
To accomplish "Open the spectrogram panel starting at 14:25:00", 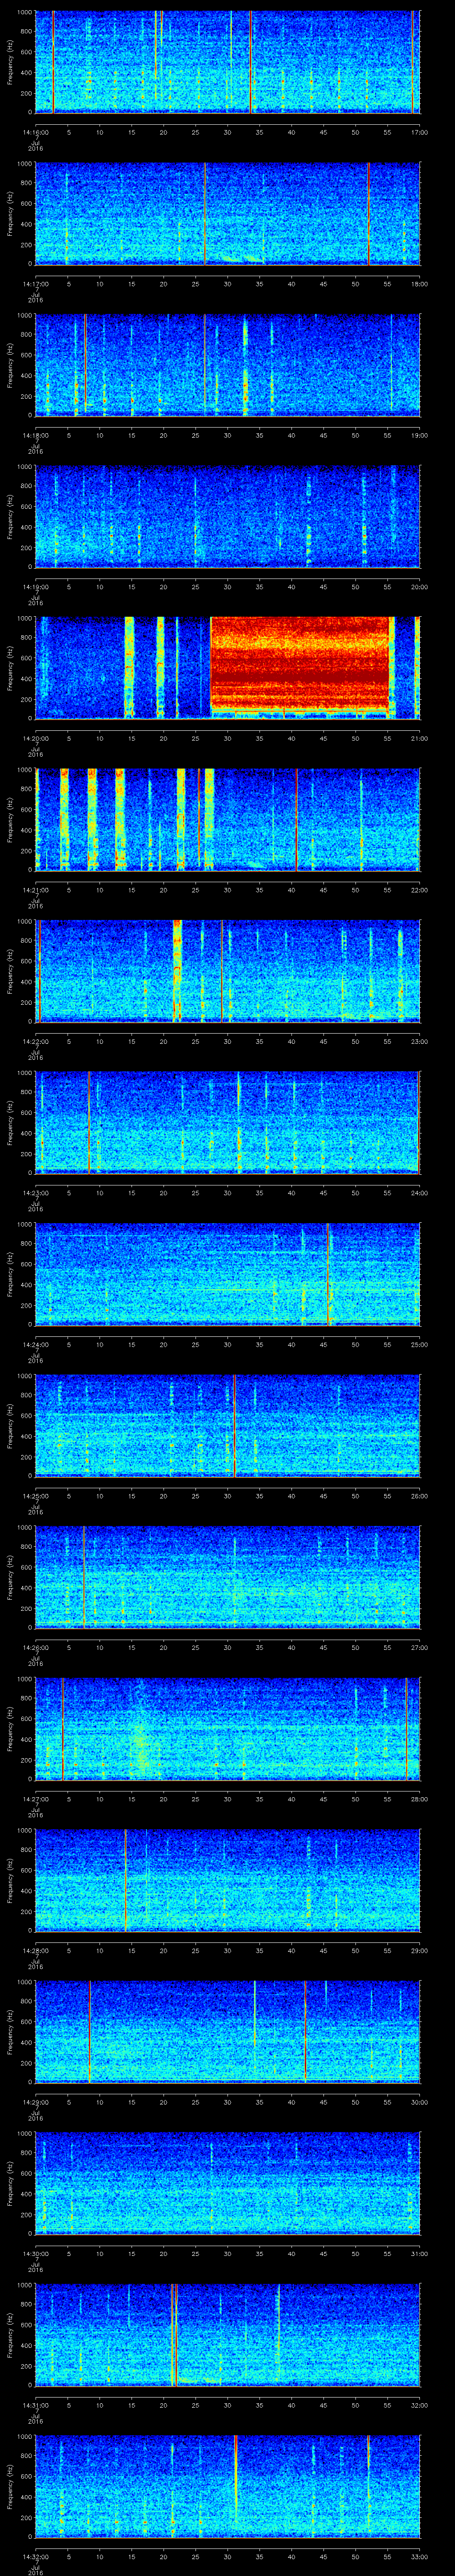I will (227, 1426).
